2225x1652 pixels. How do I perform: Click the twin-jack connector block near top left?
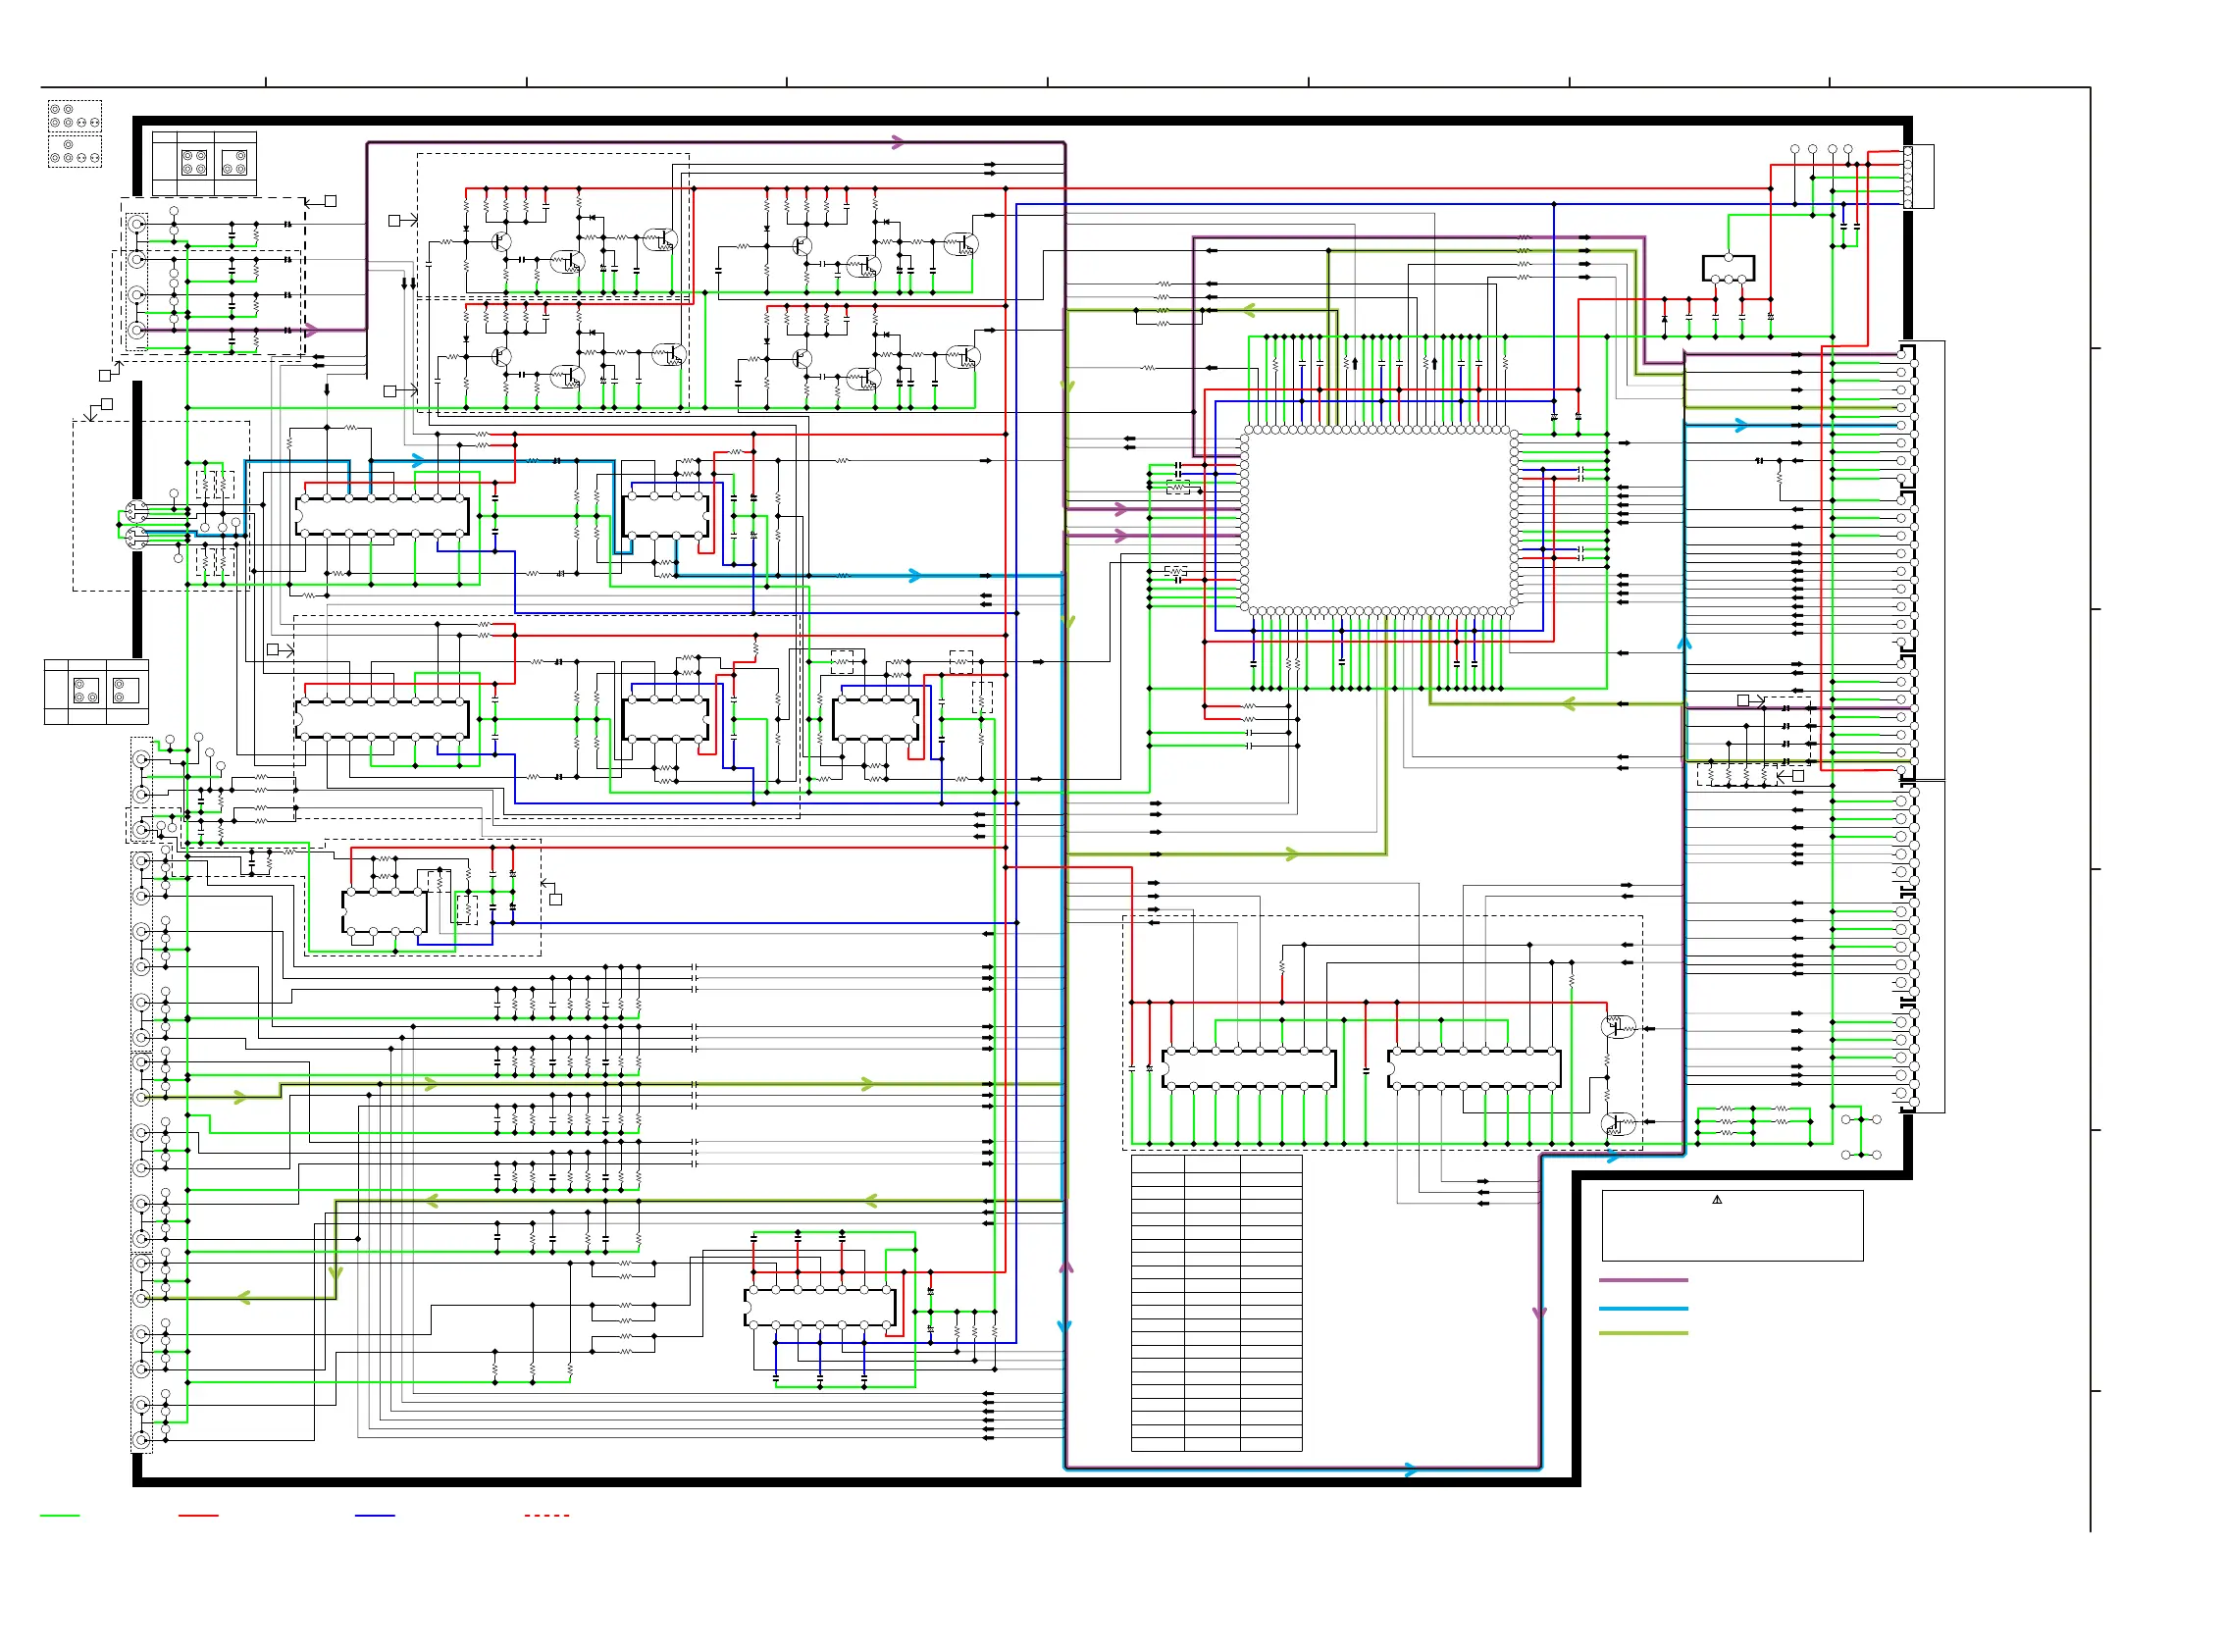coord(204,163)
